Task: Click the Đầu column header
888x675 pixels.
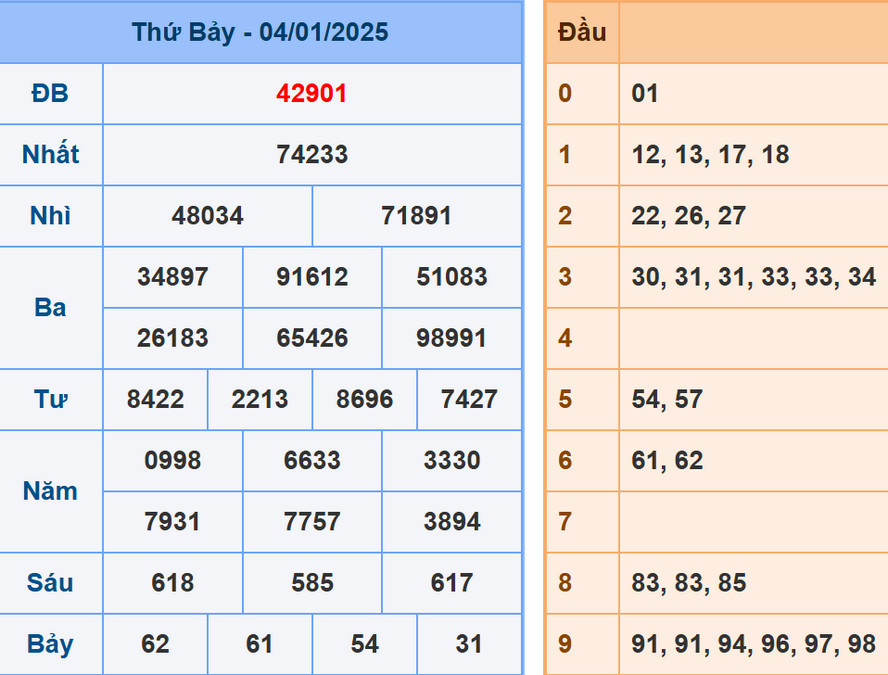Action: click(x=581, y=32)
